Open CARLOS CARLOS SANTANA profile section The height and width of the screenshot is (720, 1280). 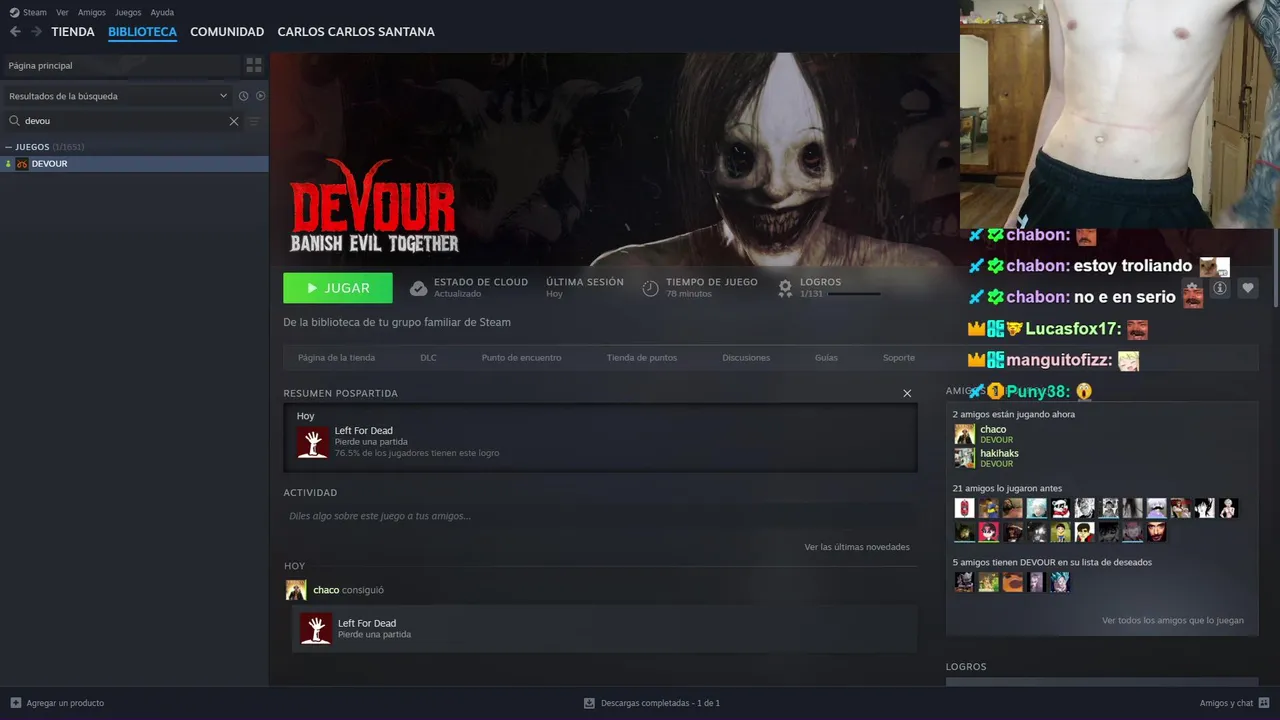pos(356,32)
